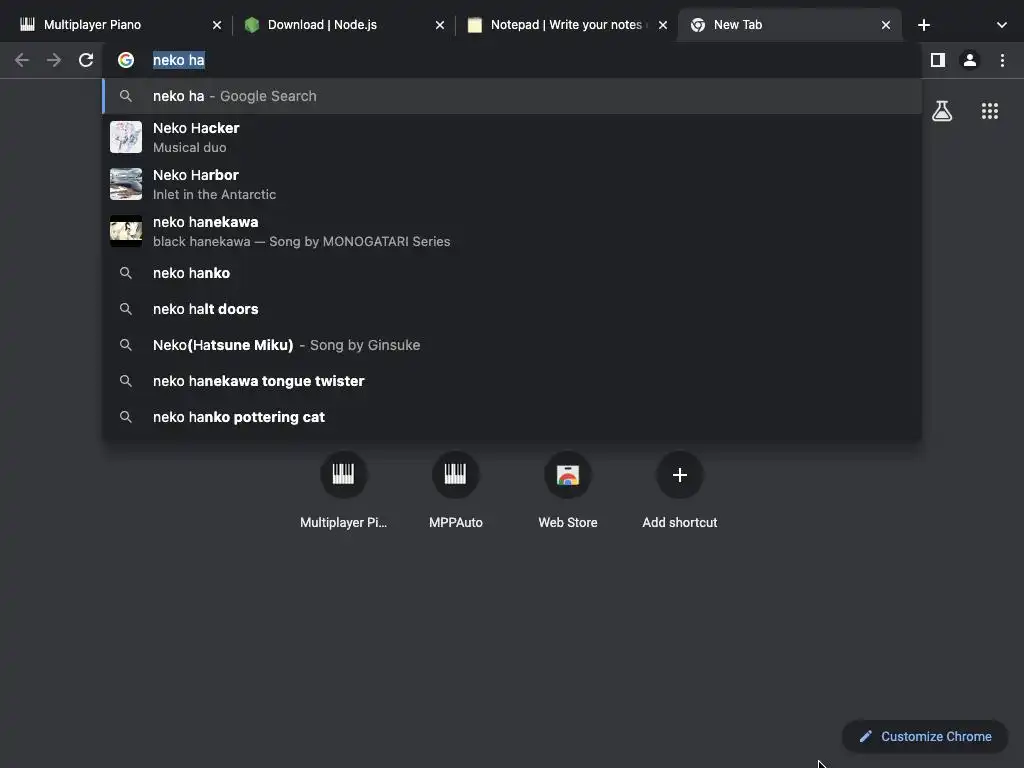The image size is (1024, 768).
Task: Click the Neko Hacker thumbnail image
Action: pyautogui.click(x=126, y=137)
